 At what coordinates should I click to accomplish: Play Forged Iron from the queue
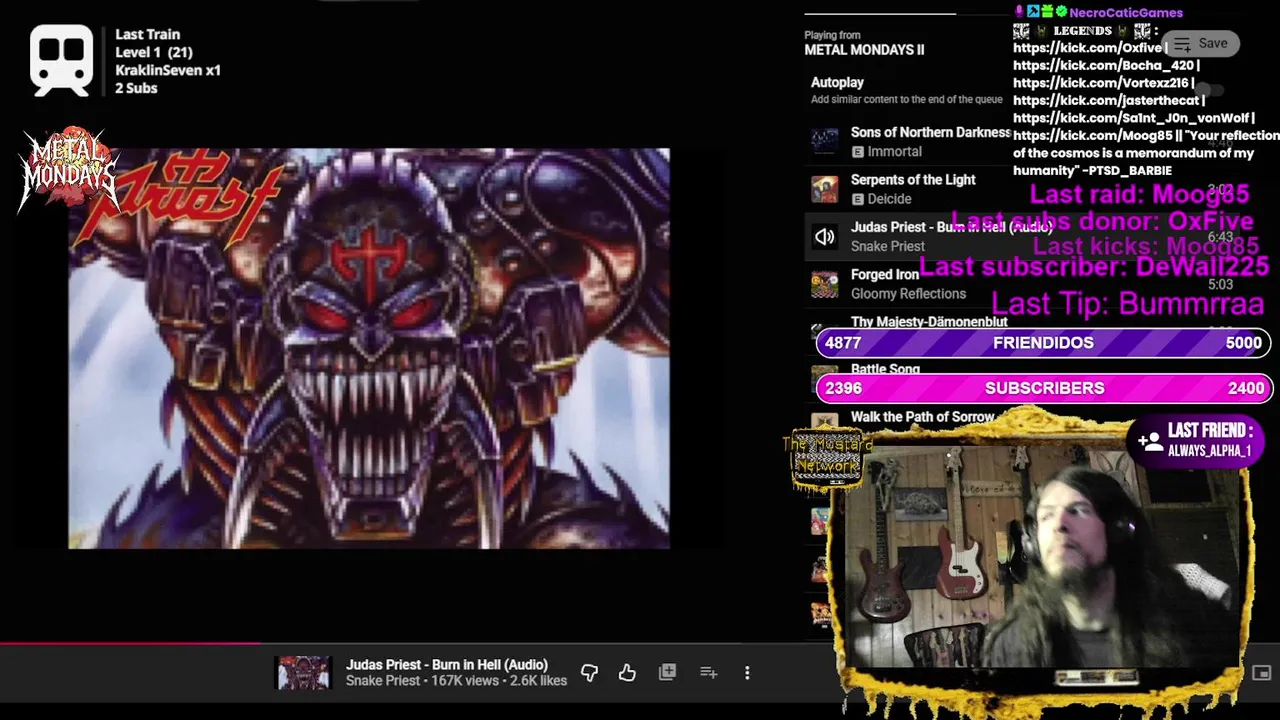[885, 274]
